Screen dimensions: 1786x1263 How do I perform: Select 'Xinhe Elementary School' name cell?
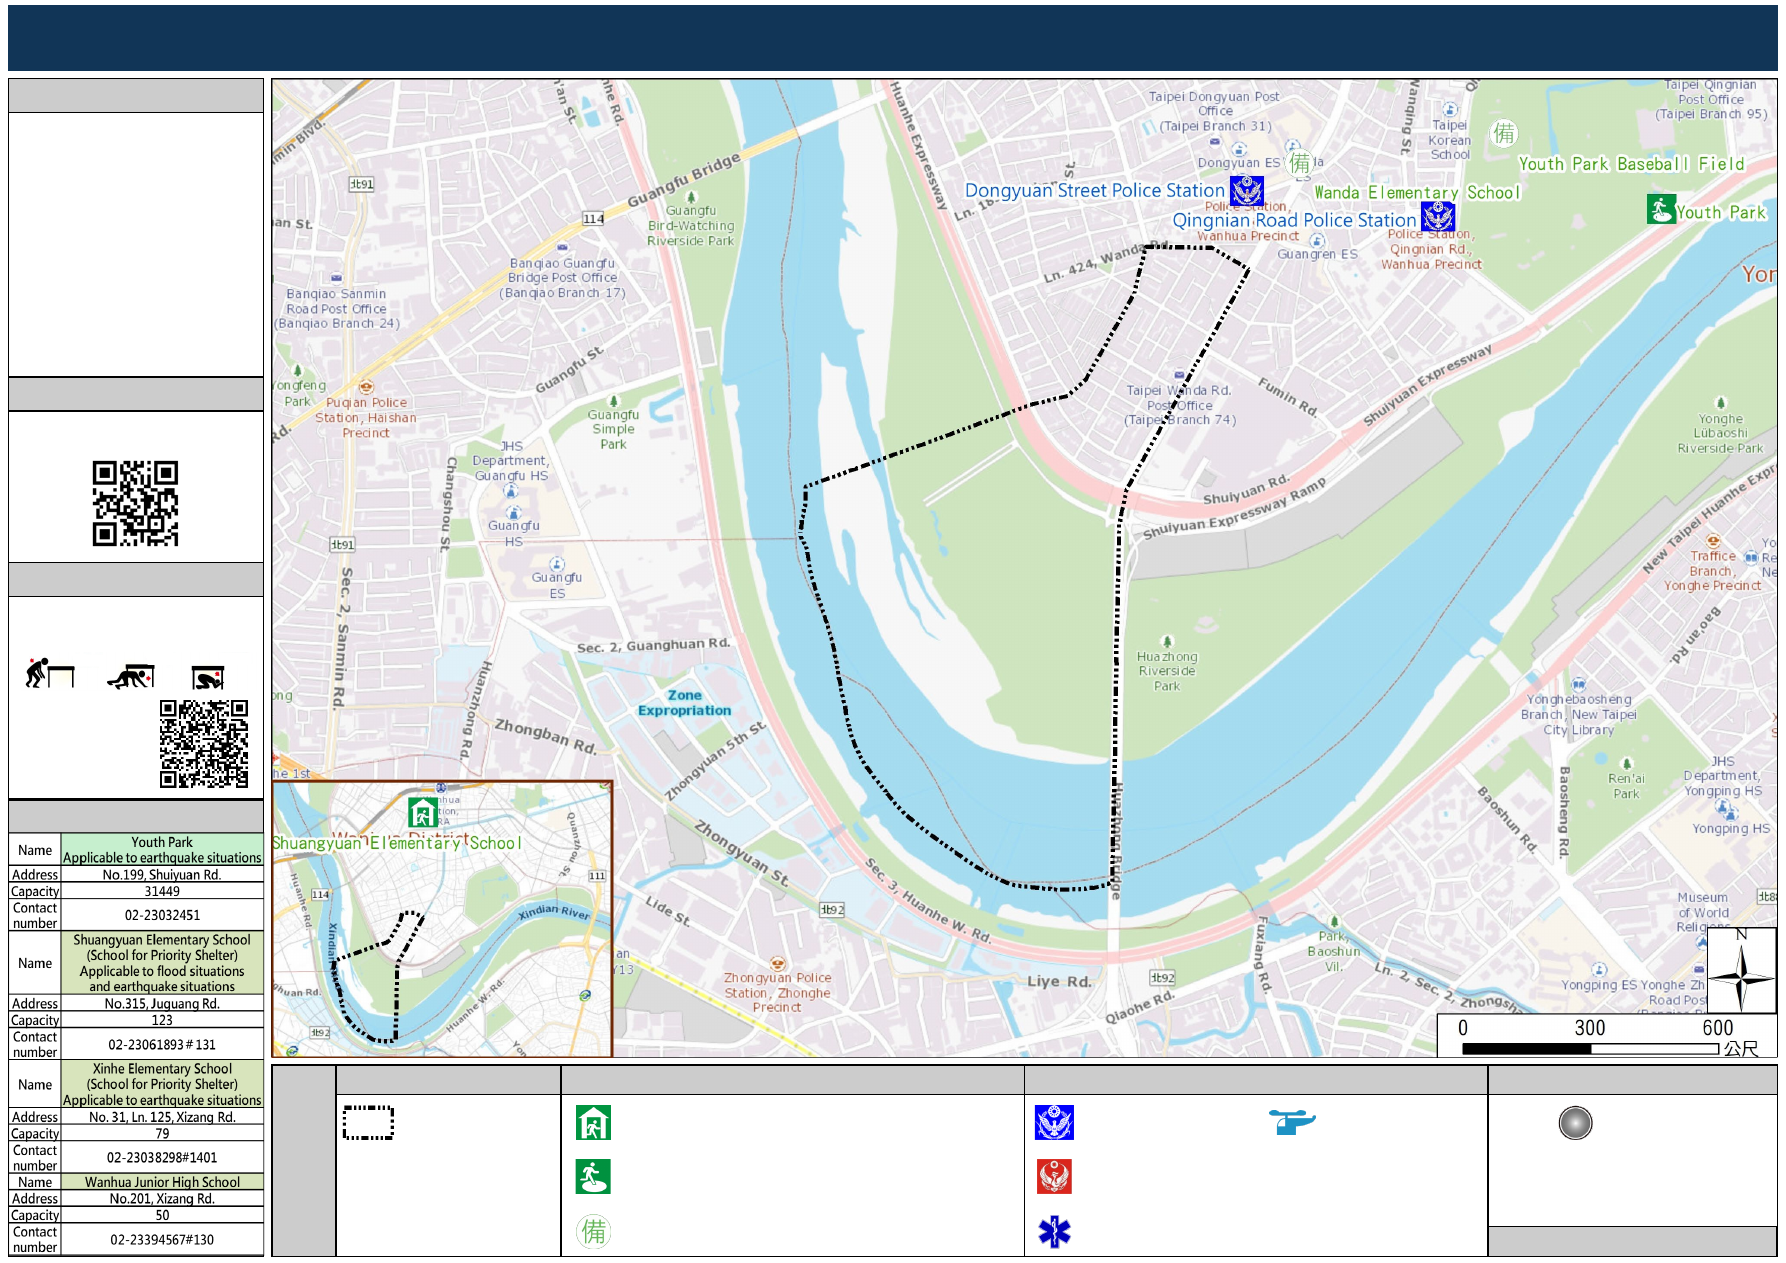[x=162, y=1084]
